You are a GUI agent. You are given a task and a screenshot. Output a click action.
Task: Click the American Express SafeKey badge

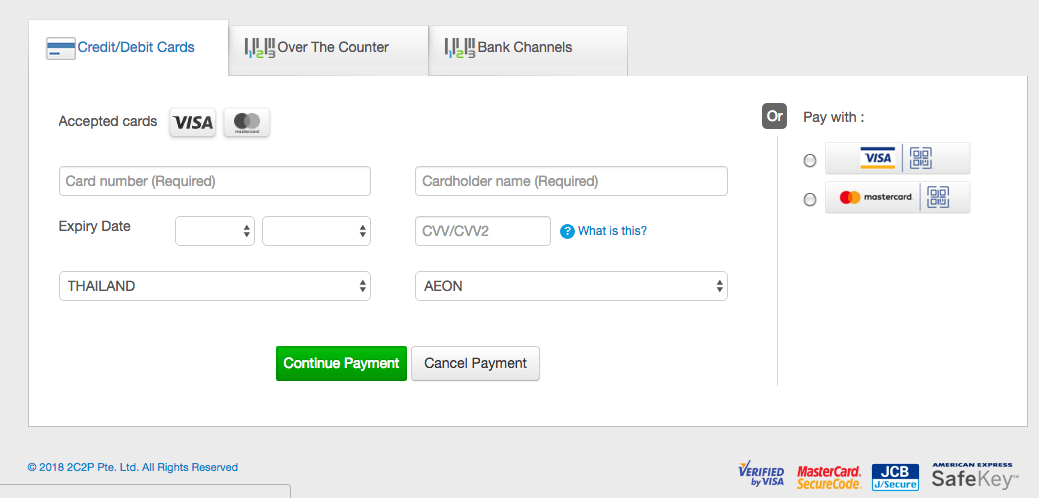(x=974, y=475)
